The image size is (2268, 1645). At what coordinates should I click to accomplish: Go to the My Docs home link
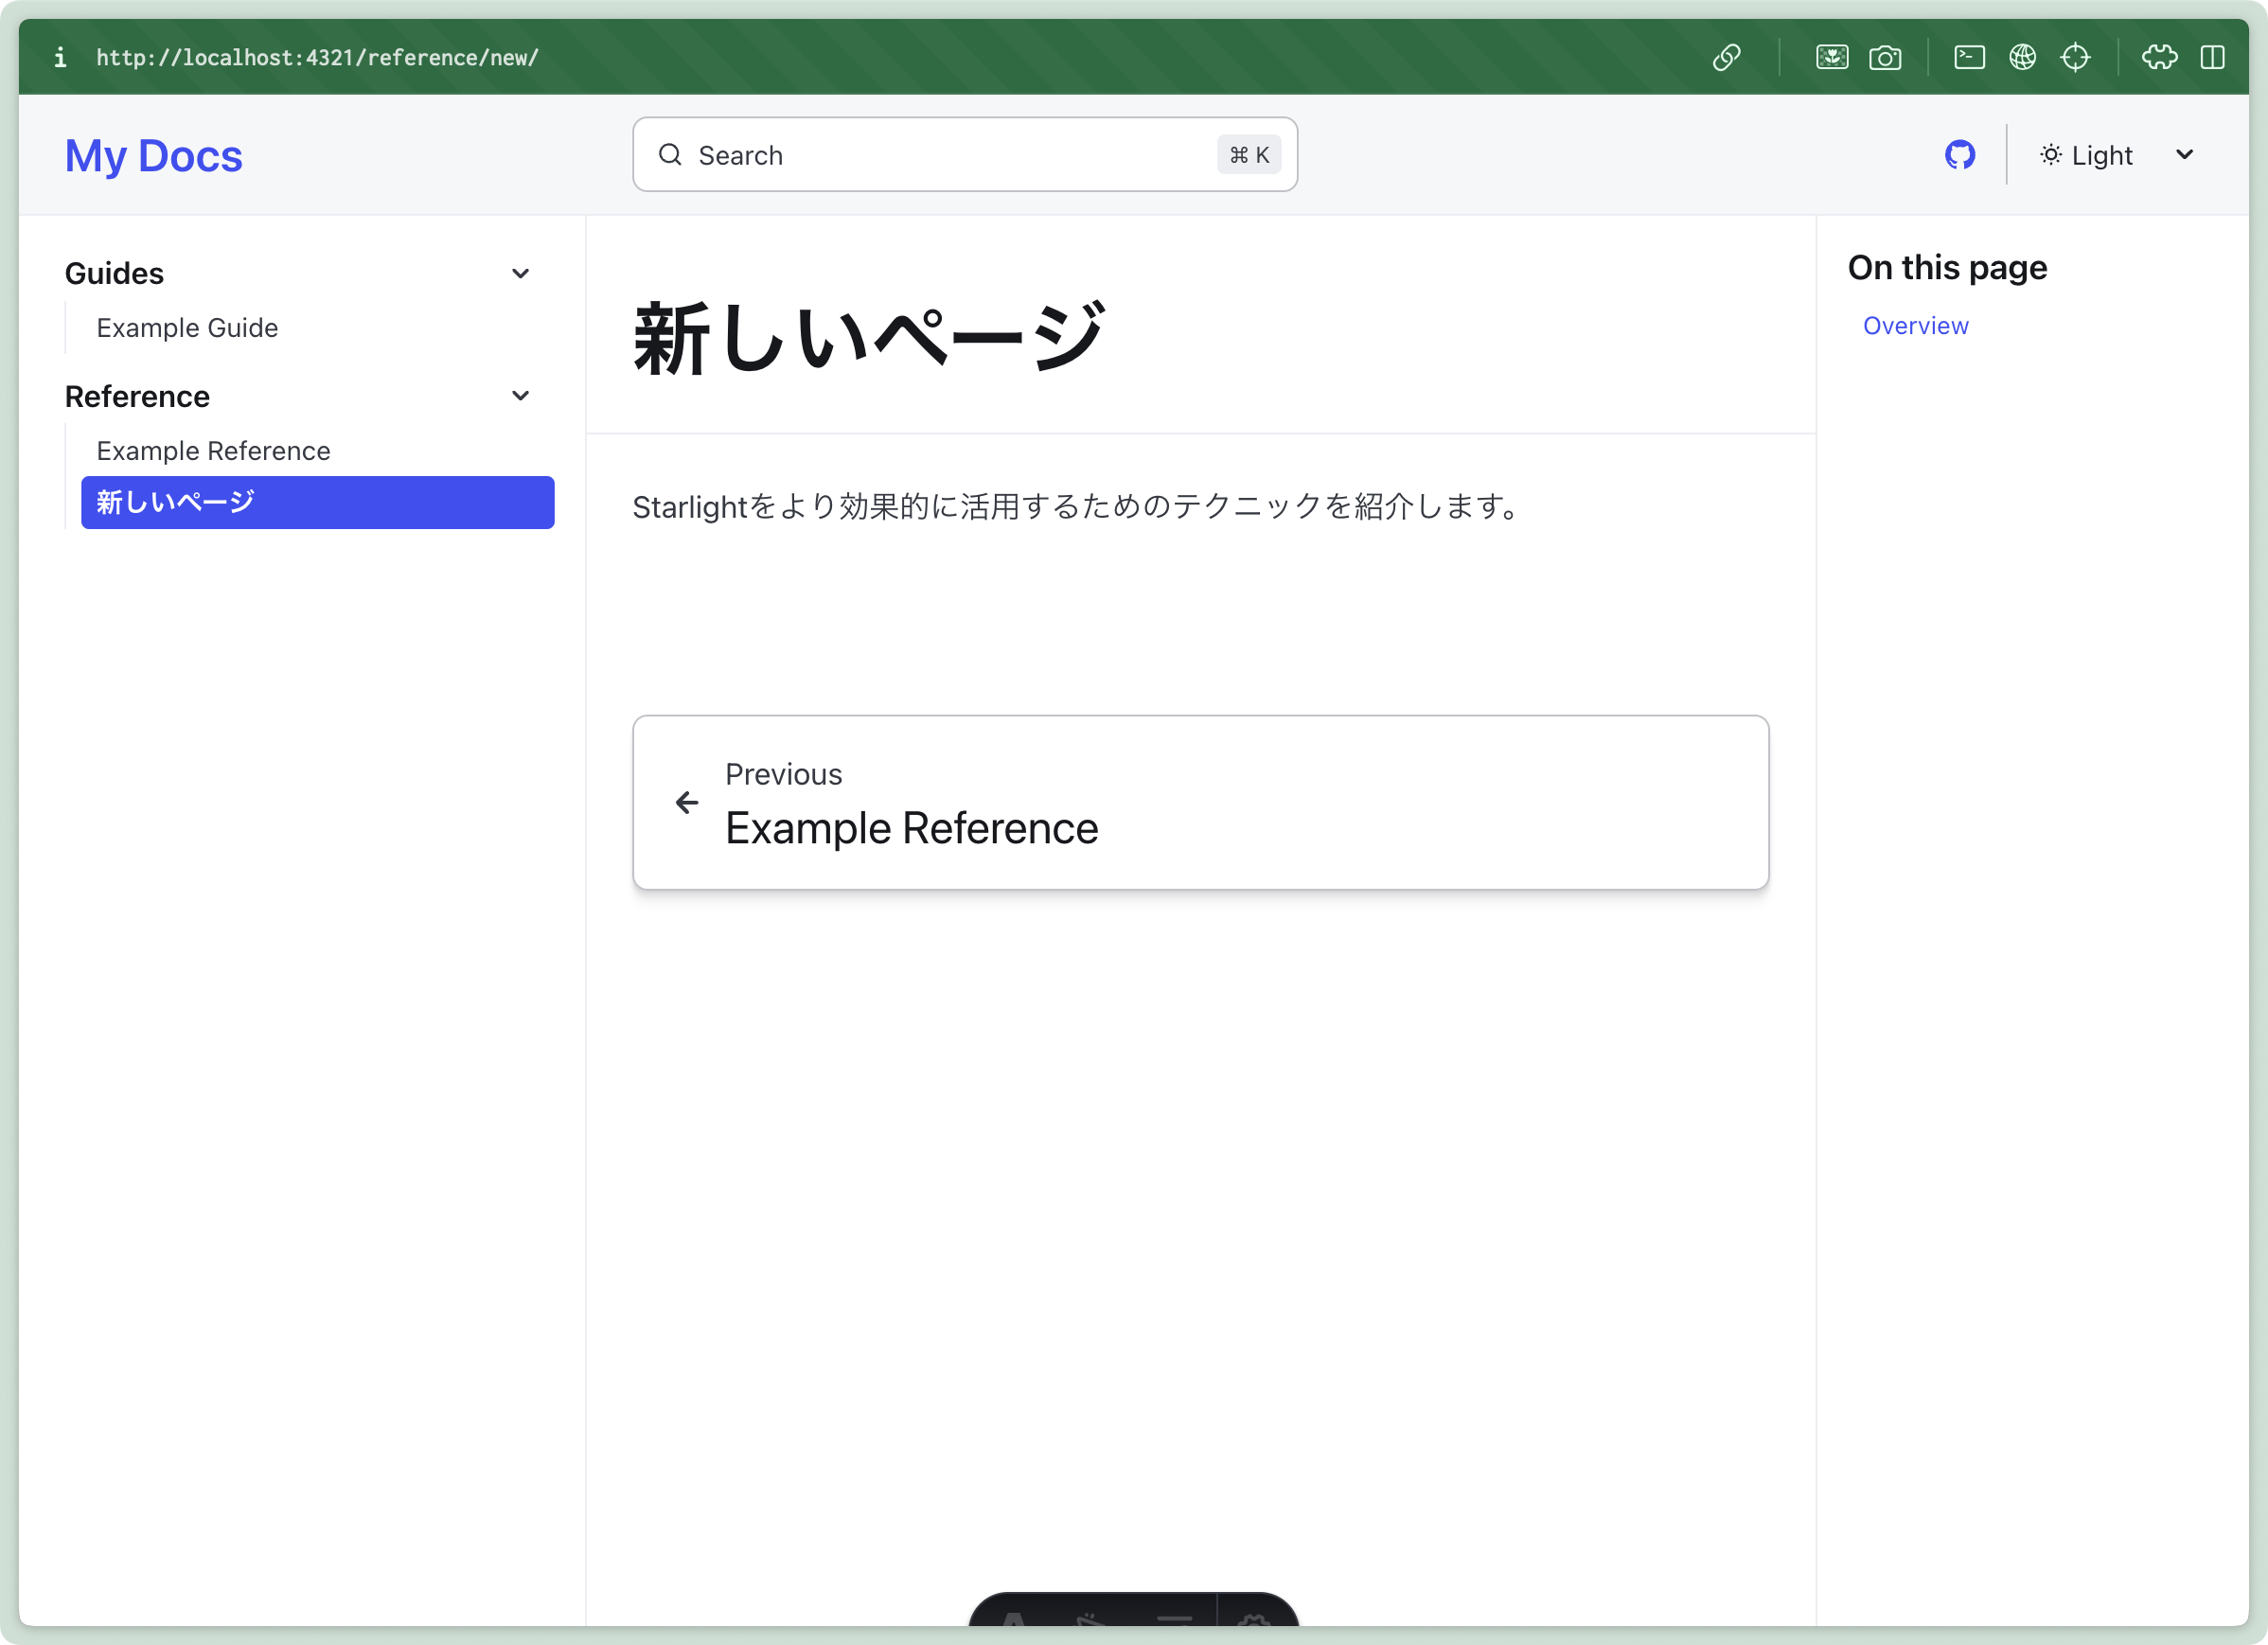pyautogui.click(x=154, y=156)
